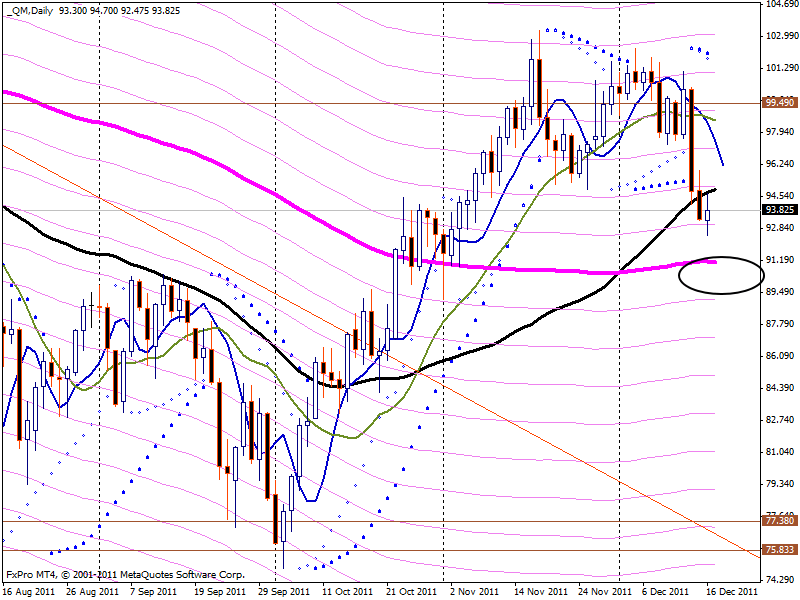800x600 pixels.
Task: Click the 16 Dec 2011 date label
Action: coord(732,592)
